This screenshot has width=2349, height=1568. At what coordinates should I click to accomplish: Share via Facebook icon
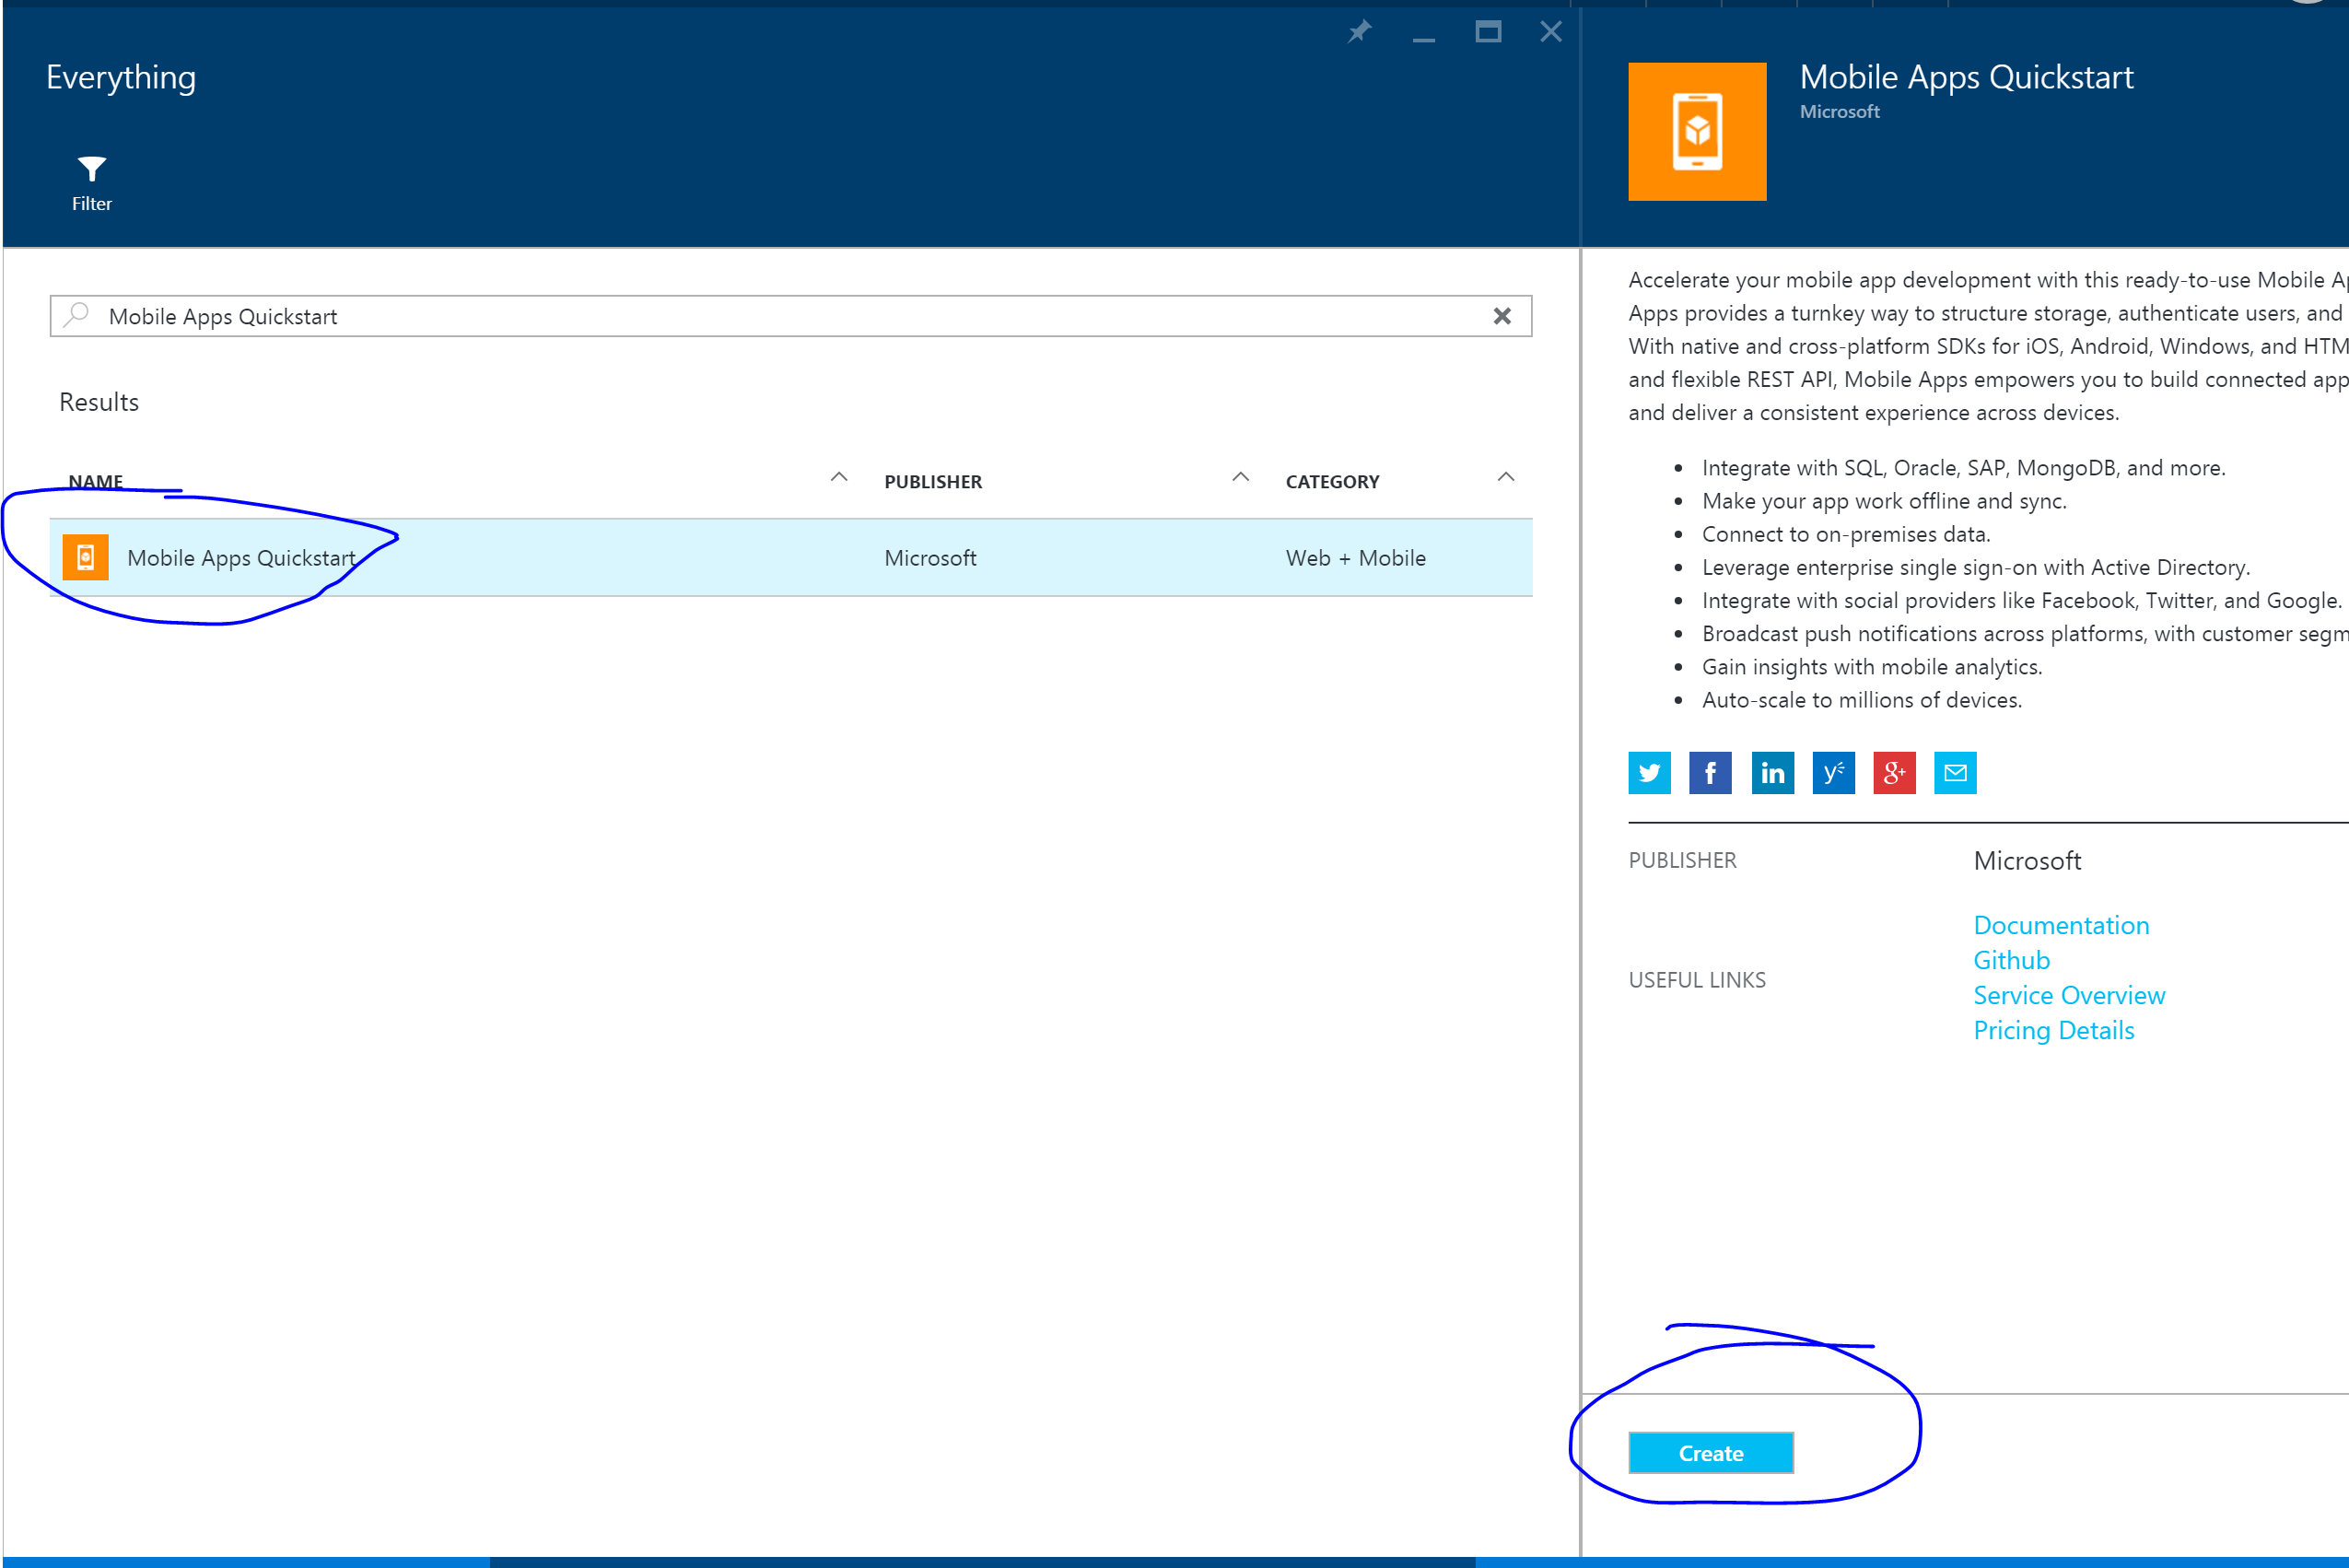point(1710,773)
